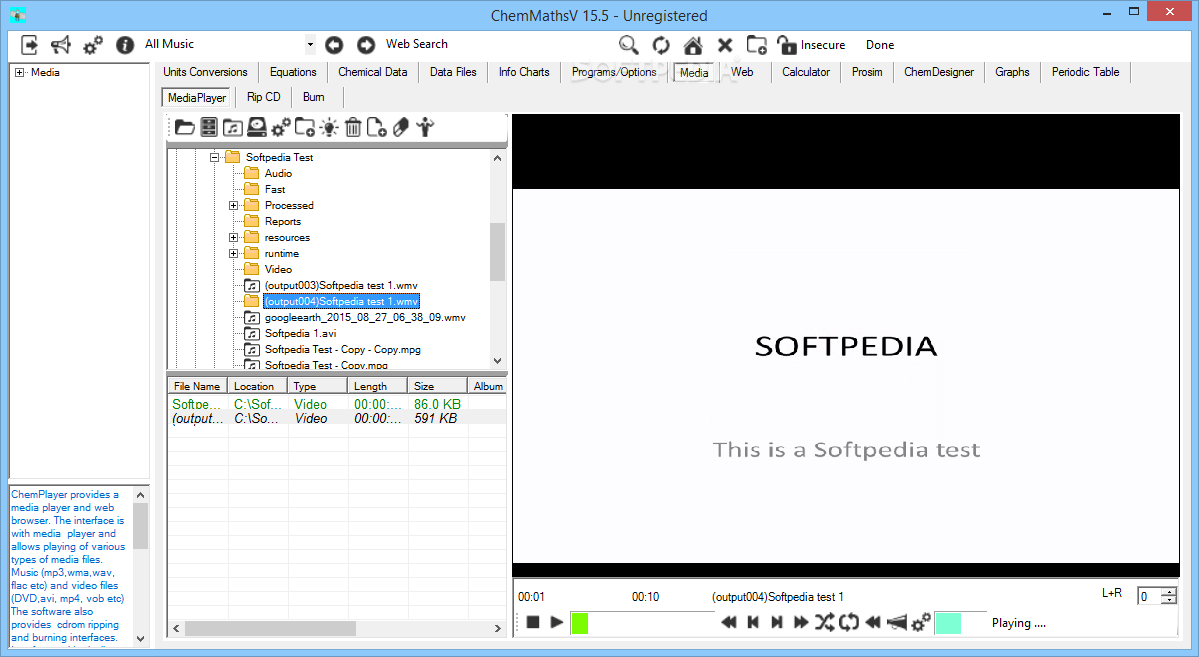Click the megaphone icon in top toolbar
This screenshot has width=1199, height=657.
click(60, 45)
